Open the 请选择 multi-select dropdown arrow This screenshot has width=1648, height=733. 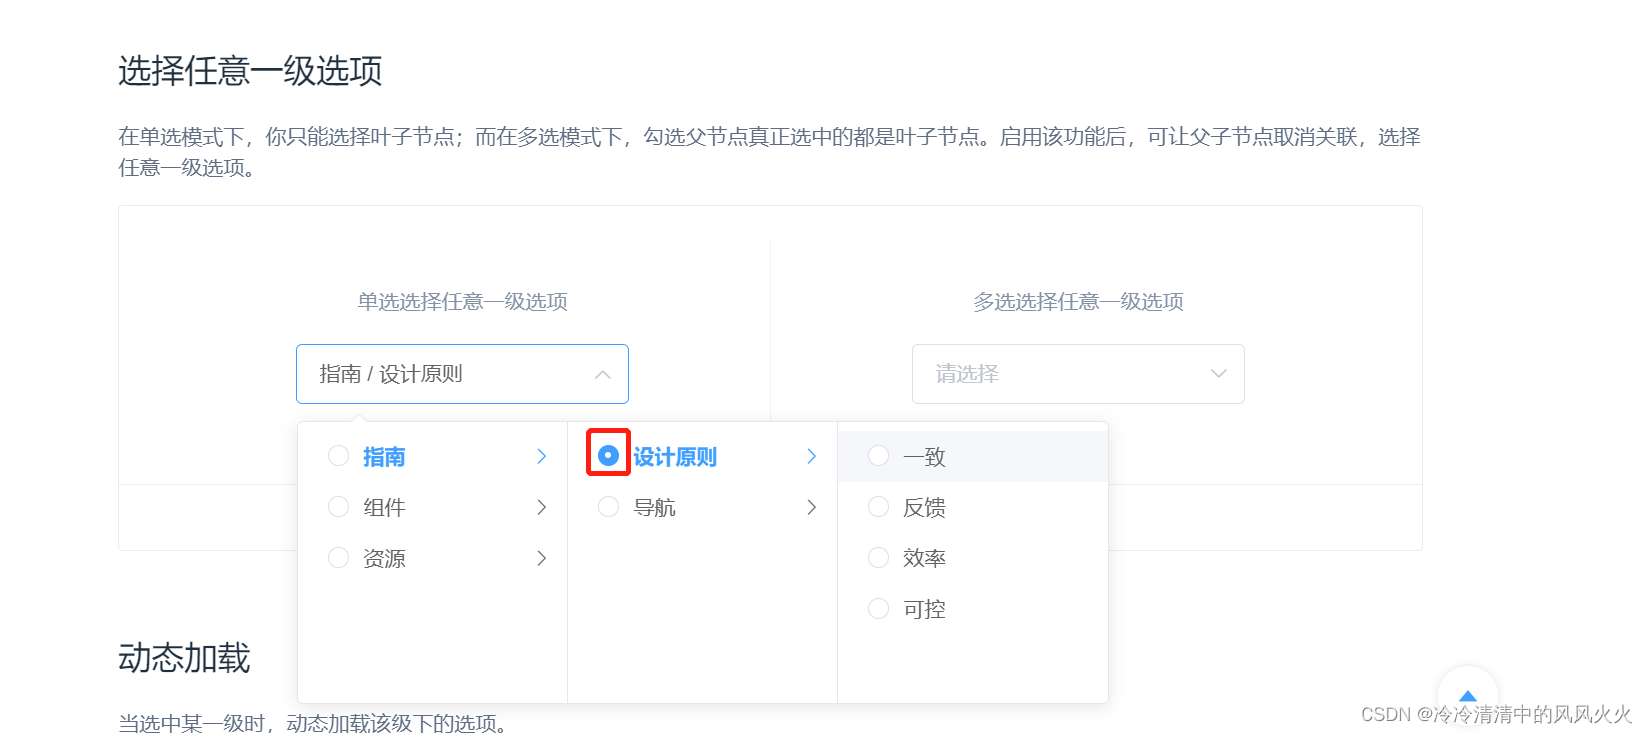click(x=1218, y=374)
